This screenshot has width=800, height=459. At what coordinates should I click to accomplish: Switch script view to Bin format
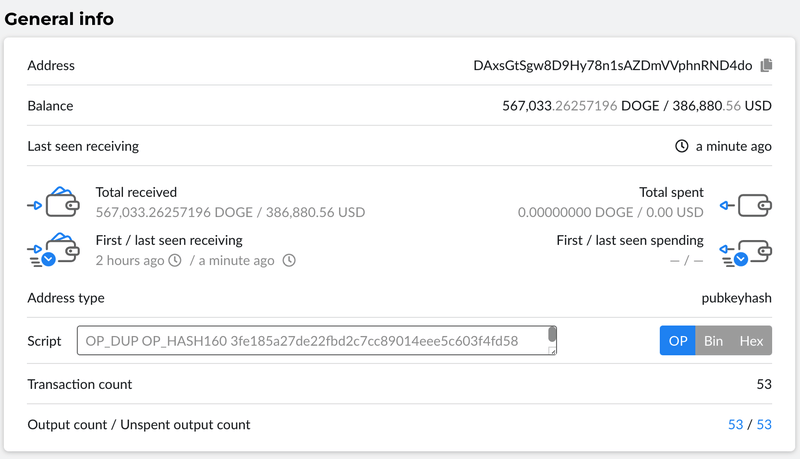tap(713, 341)
